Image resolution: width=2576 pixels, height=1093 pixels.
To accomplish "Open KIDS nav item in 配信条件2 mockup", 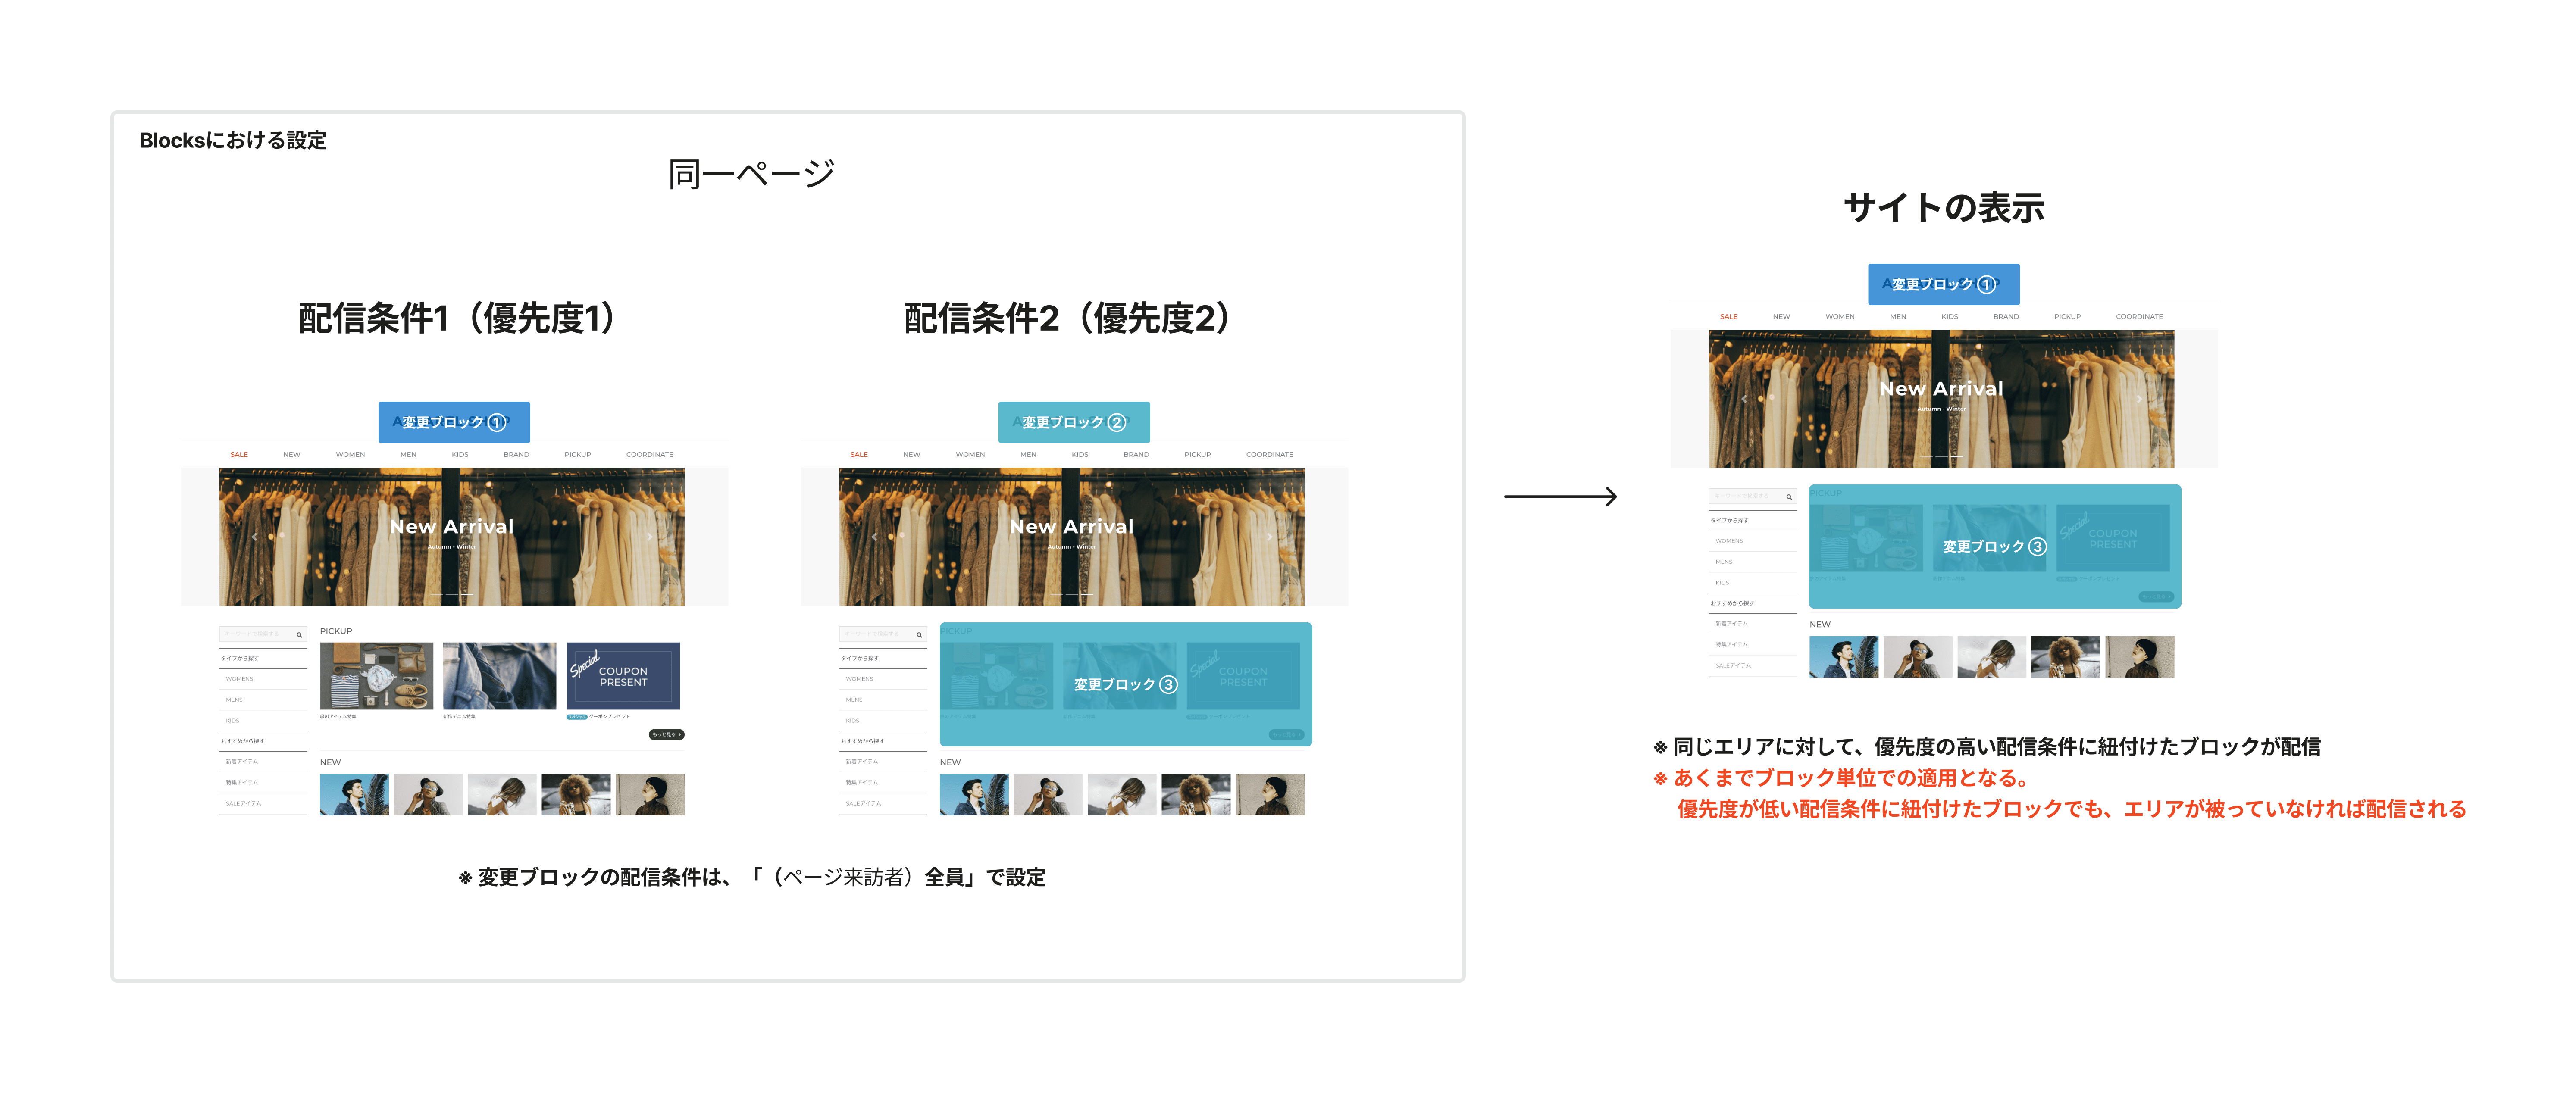I will [x=1080, y=455].
